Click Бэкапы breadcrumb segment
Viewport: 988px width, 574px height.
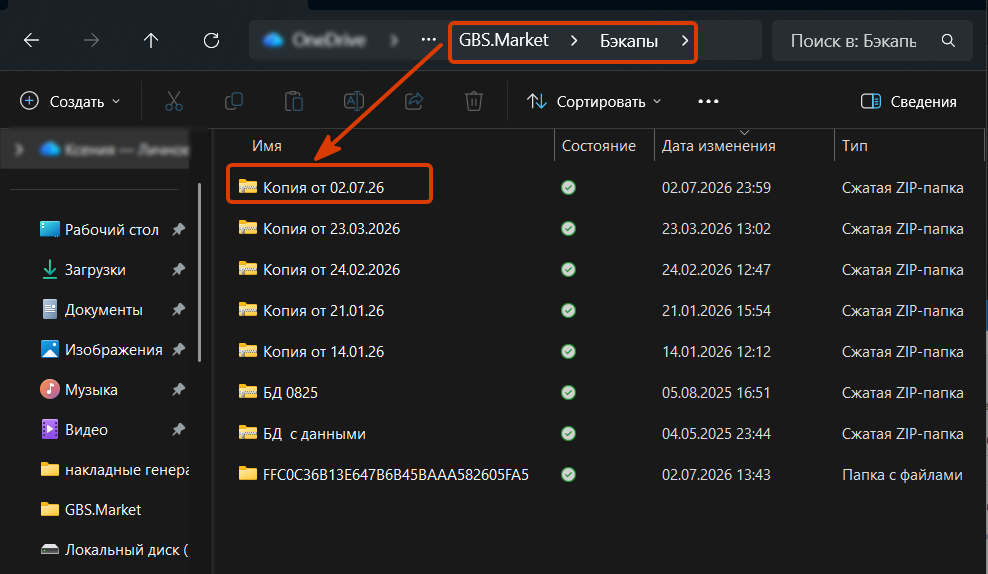click(x=628, y=42)
